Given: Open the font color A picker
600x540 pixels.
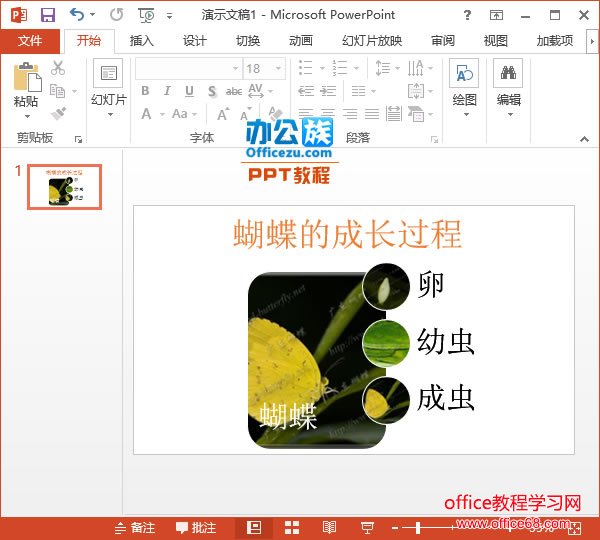Looking at the screenshot, I should (146, 114).
